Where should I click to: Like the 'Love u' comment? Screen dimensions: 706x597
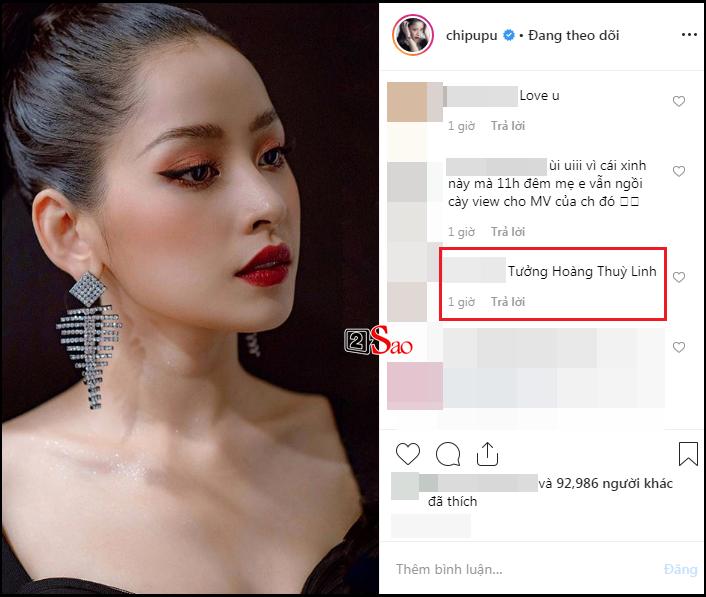pyautogui.click(x=679, y=101)
